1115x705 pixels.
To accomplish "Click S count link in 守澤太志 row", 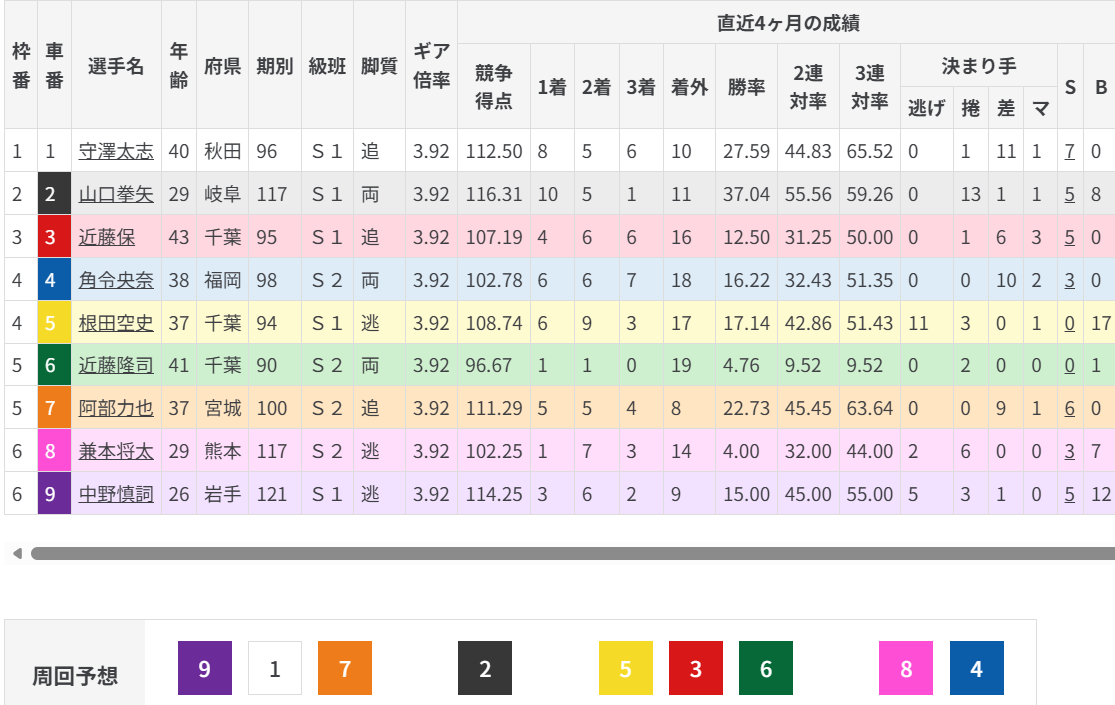I will (1070, 152).
